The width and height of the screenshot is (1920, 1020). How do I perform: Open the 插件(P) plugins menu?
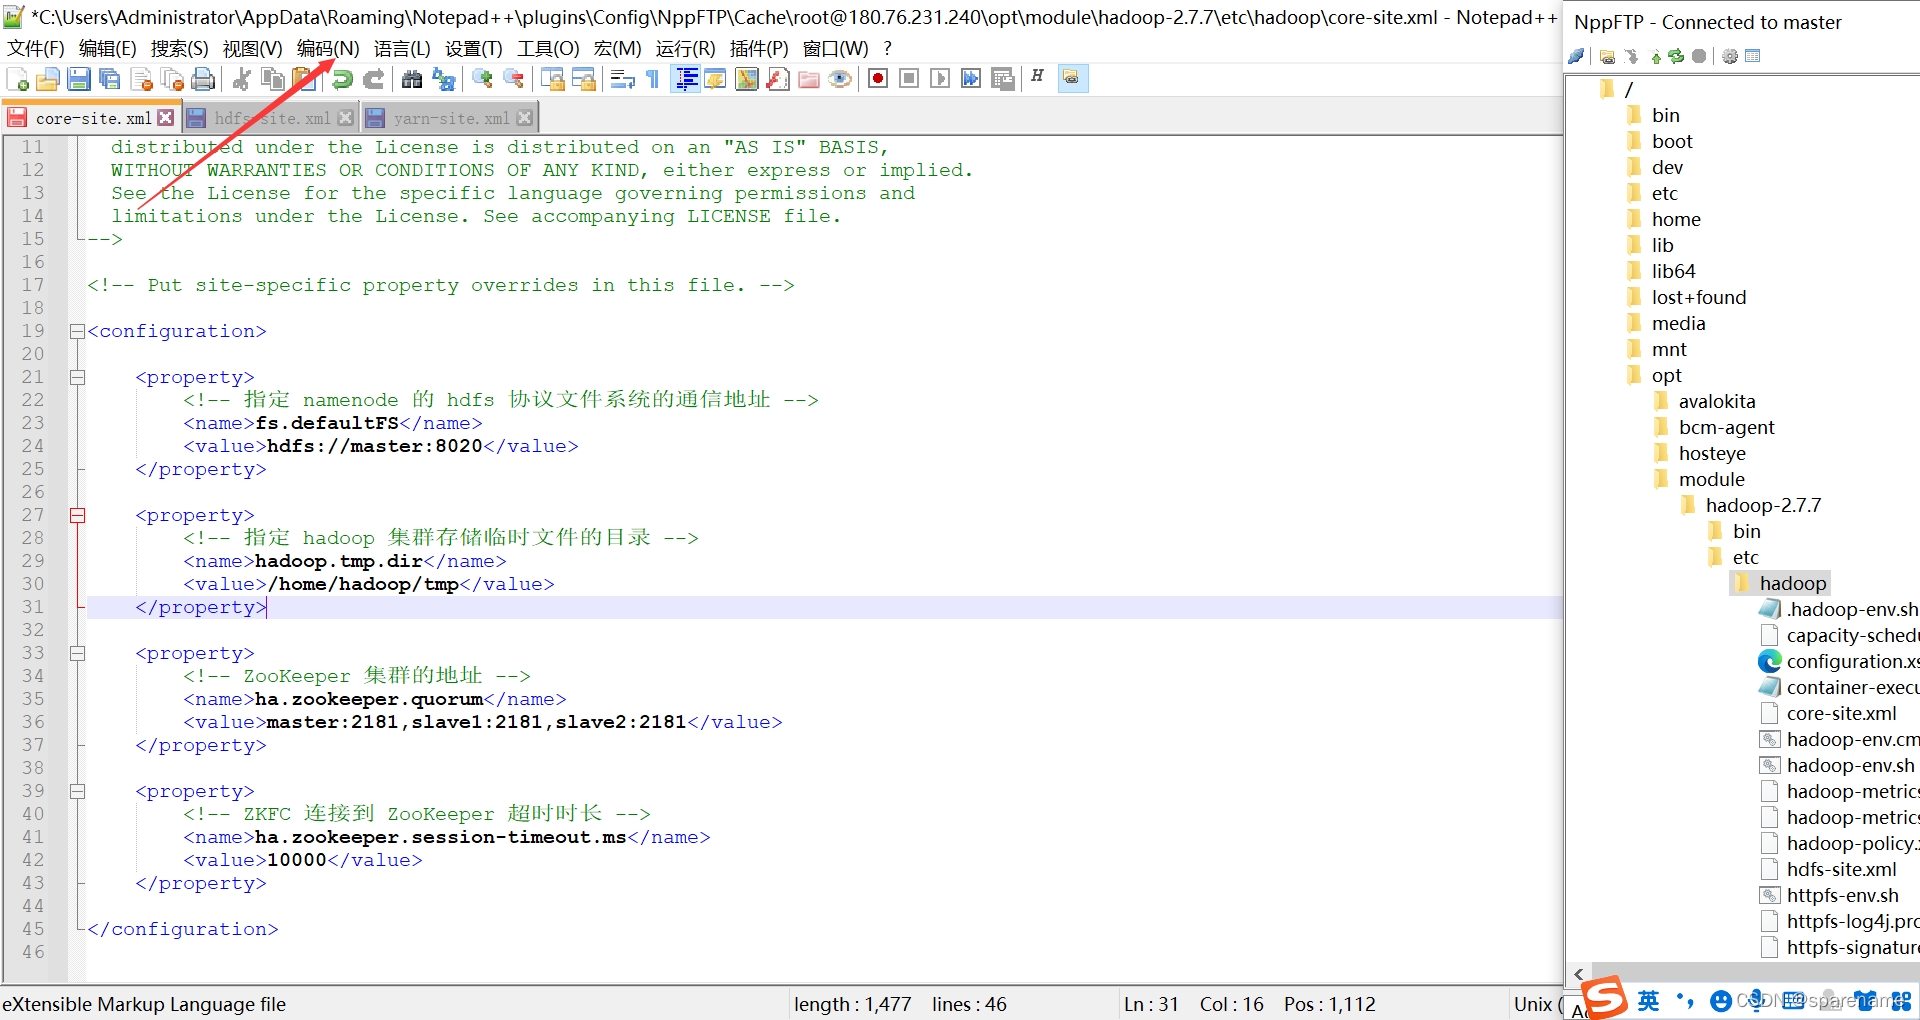759,49
